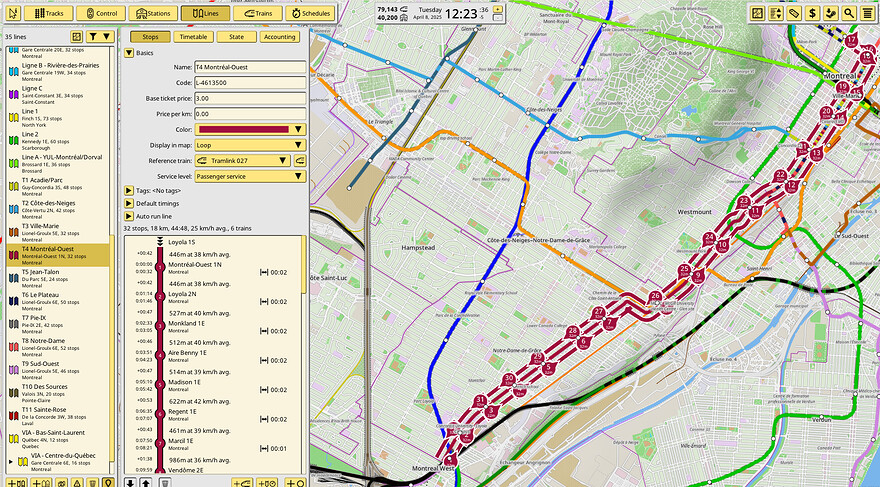The height and width of the screenshot is (487, 880).
Task: Decrease game speed with minus button
Action: point(498,17)
